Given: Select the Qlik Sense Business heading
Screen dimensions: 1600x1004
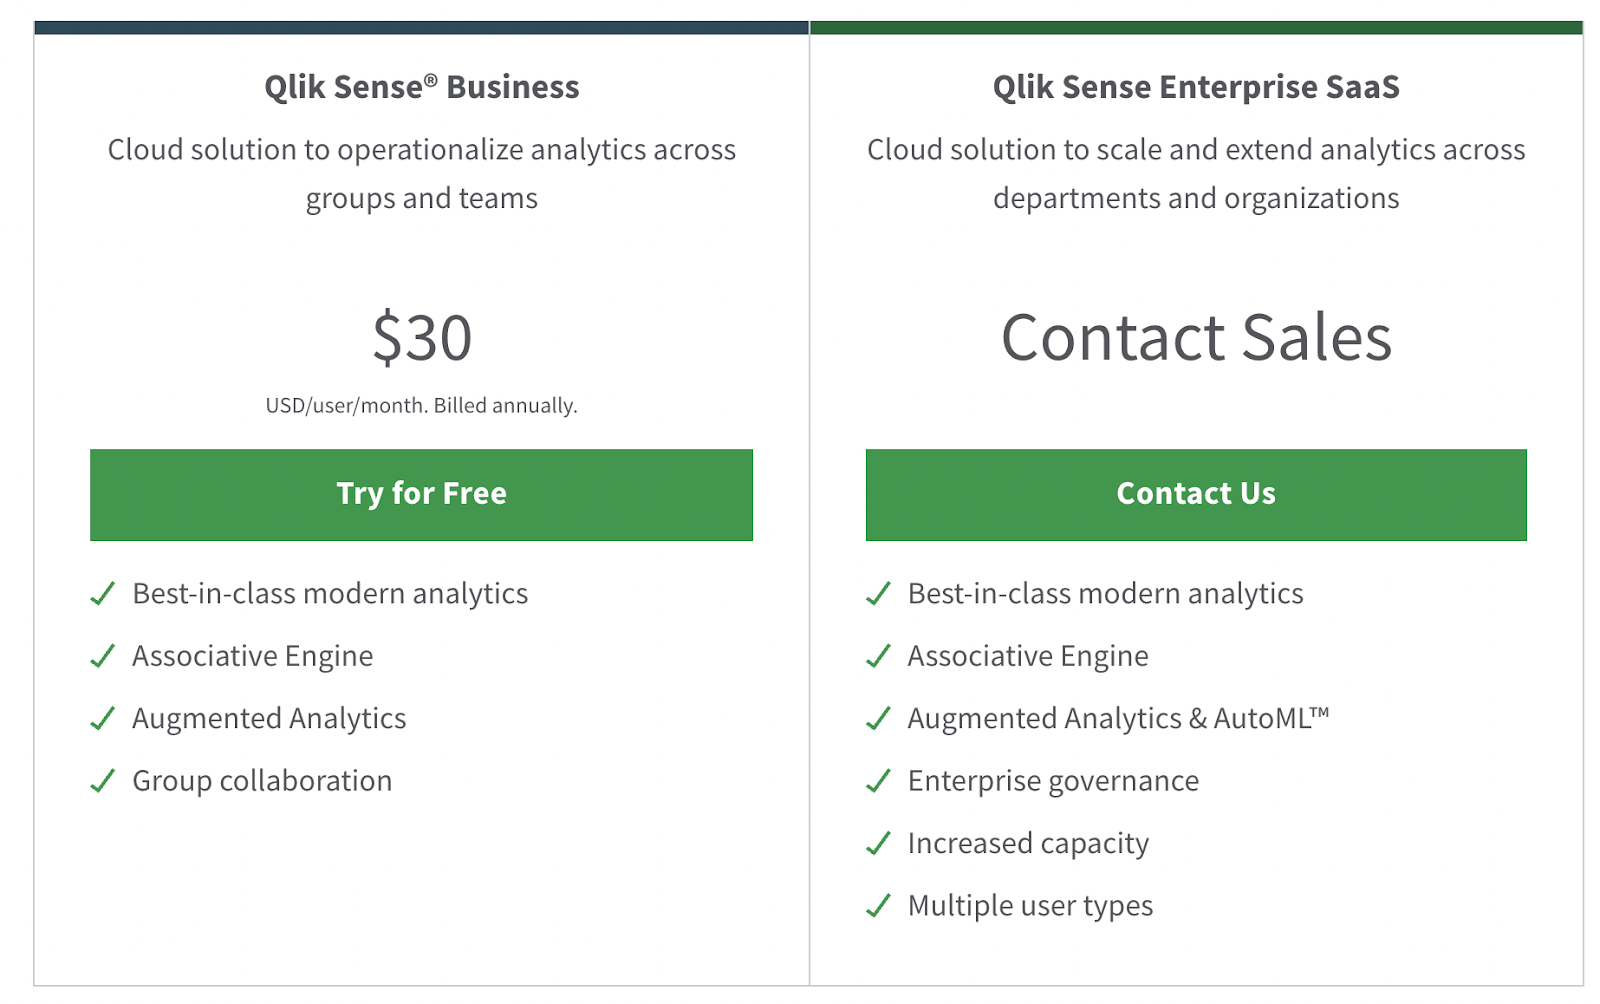Looking at the screenshot, I should click(421, 87).
